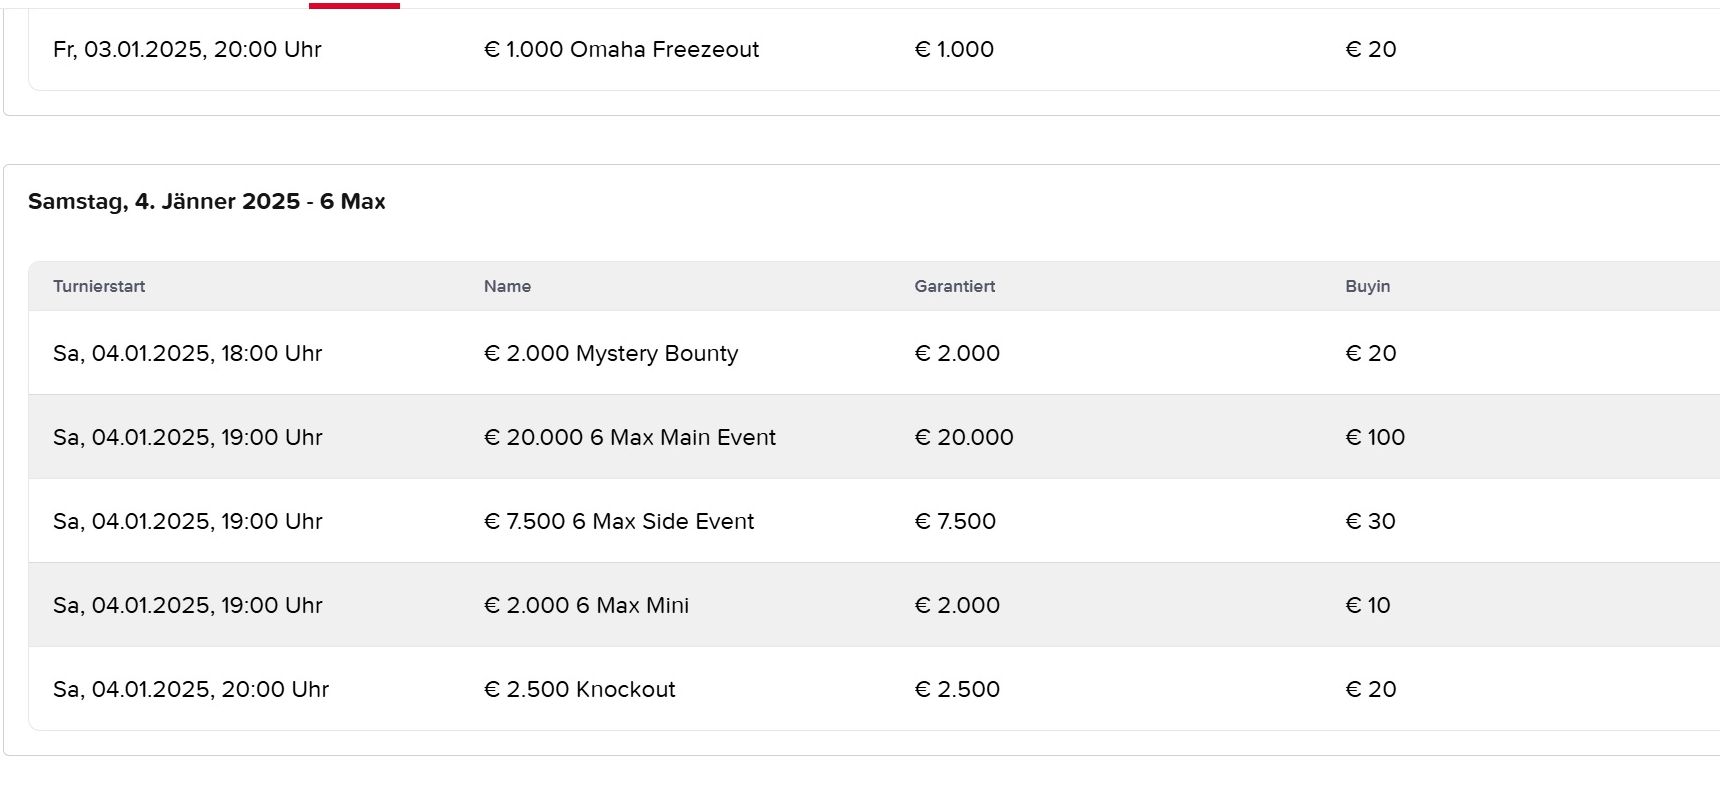Click the € 20.000 guaranteed amount cell
The image size is (1720, 792).
[963, 437]
